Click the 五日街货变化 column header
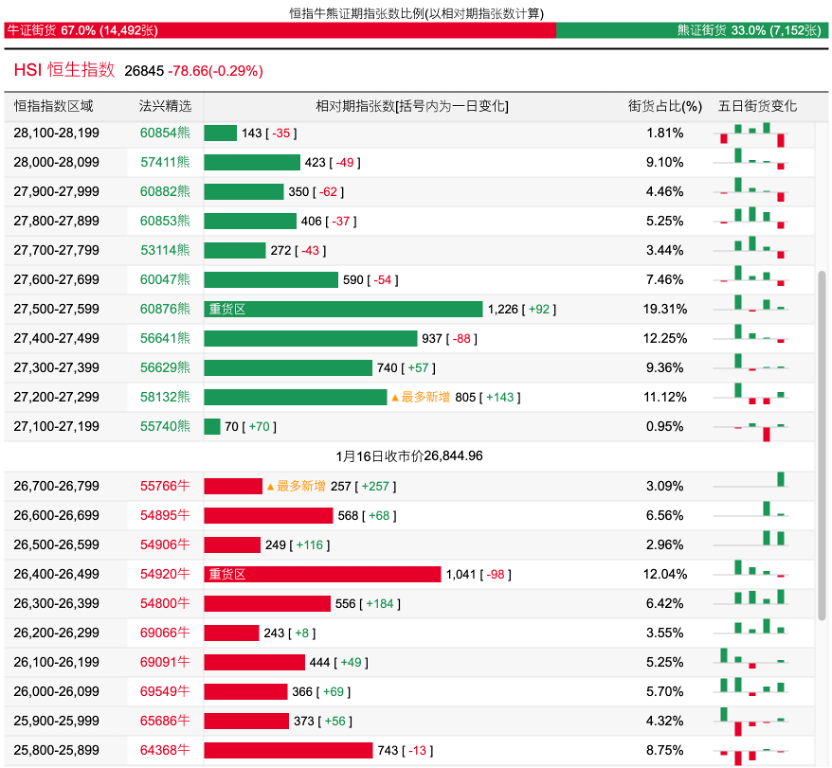 [x=758, y=105]
